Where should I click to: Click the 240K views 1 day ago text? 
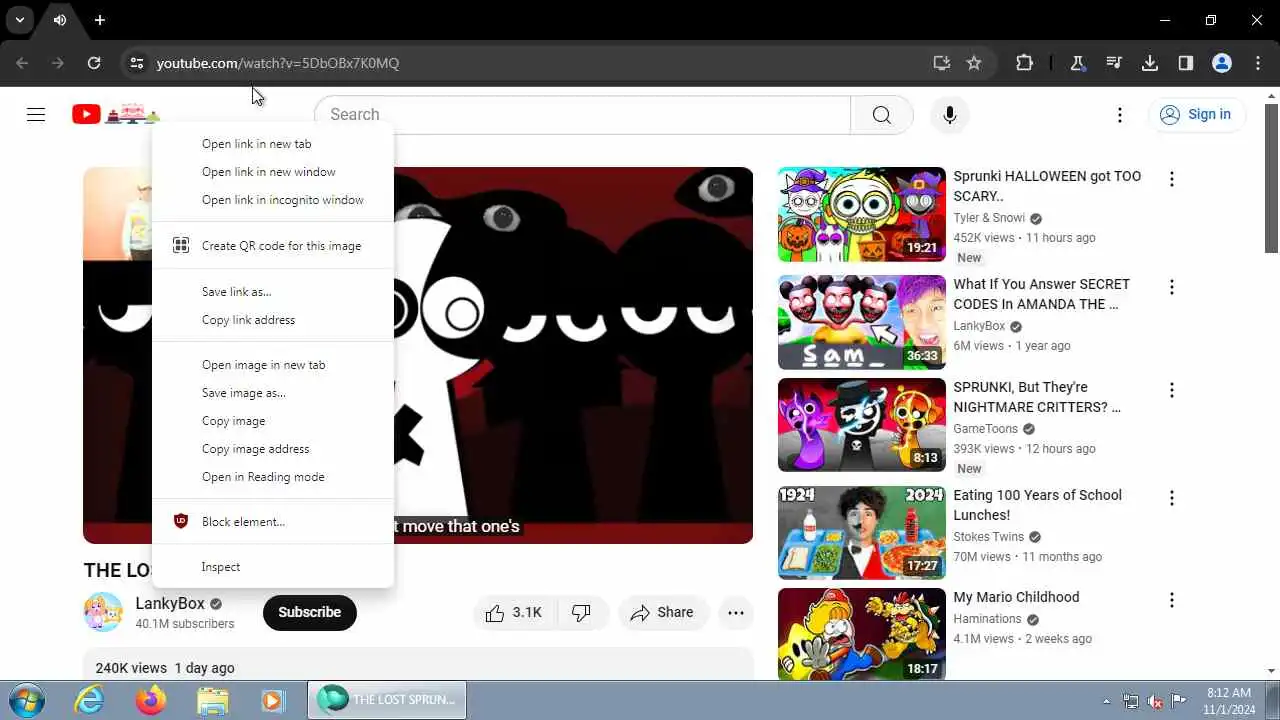[165, 668]
